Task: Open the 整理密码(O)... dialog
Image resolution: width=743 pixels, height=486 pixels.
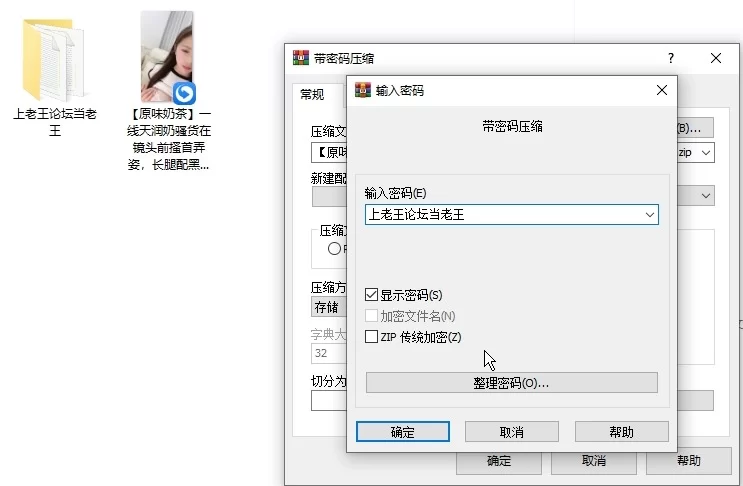Action: [x=511, y=383]
